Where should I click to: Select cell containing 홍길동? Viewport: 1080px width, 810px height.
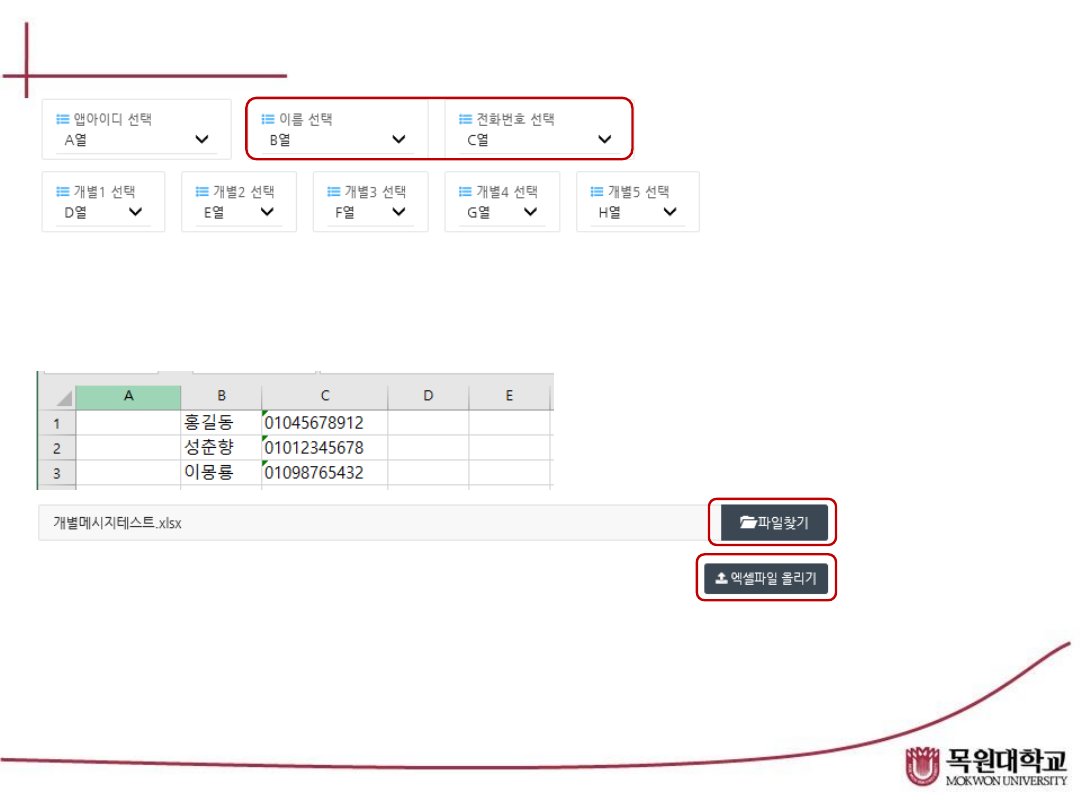(220, 423)
